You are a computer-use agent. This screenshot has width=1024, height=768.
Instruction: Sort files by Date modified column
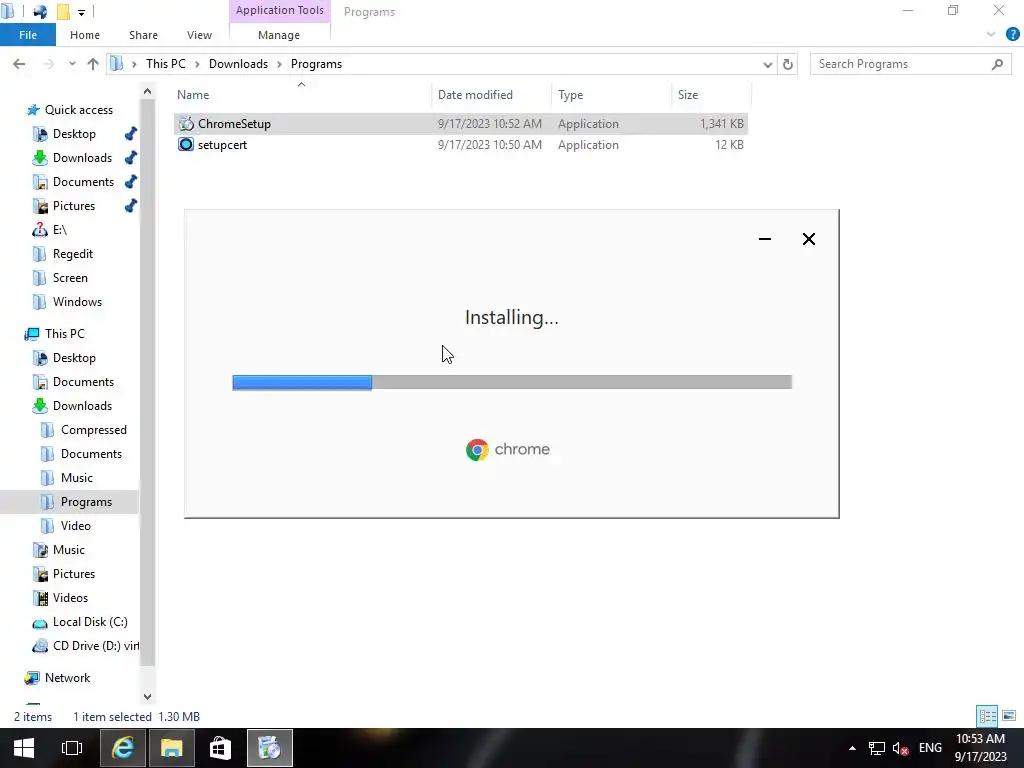coord(475,95)
